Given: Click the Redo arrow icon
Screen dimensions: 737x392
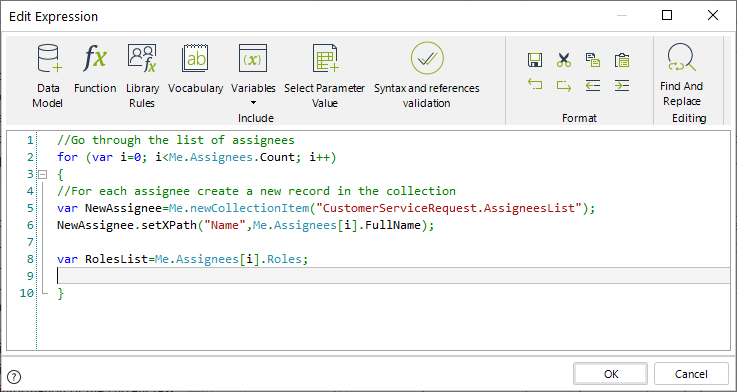Looking at the screenshot, I should pyautogui.click(x=564, y=86).
